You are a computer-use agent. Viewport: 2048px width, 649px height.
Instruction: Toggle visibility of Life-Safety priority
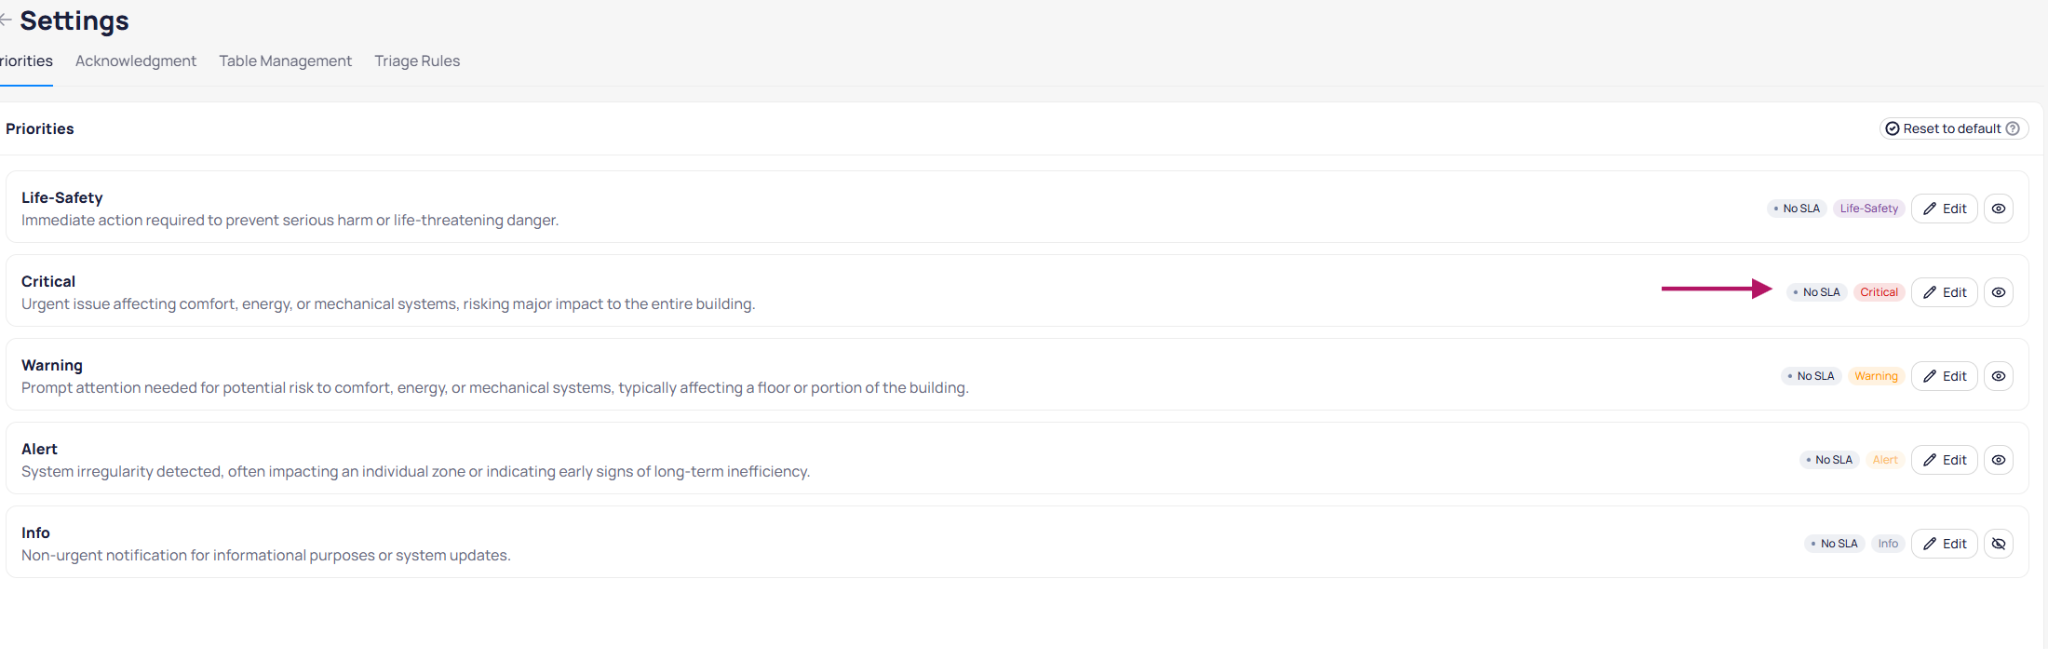pyautogui.click(x=1998, y=209)
